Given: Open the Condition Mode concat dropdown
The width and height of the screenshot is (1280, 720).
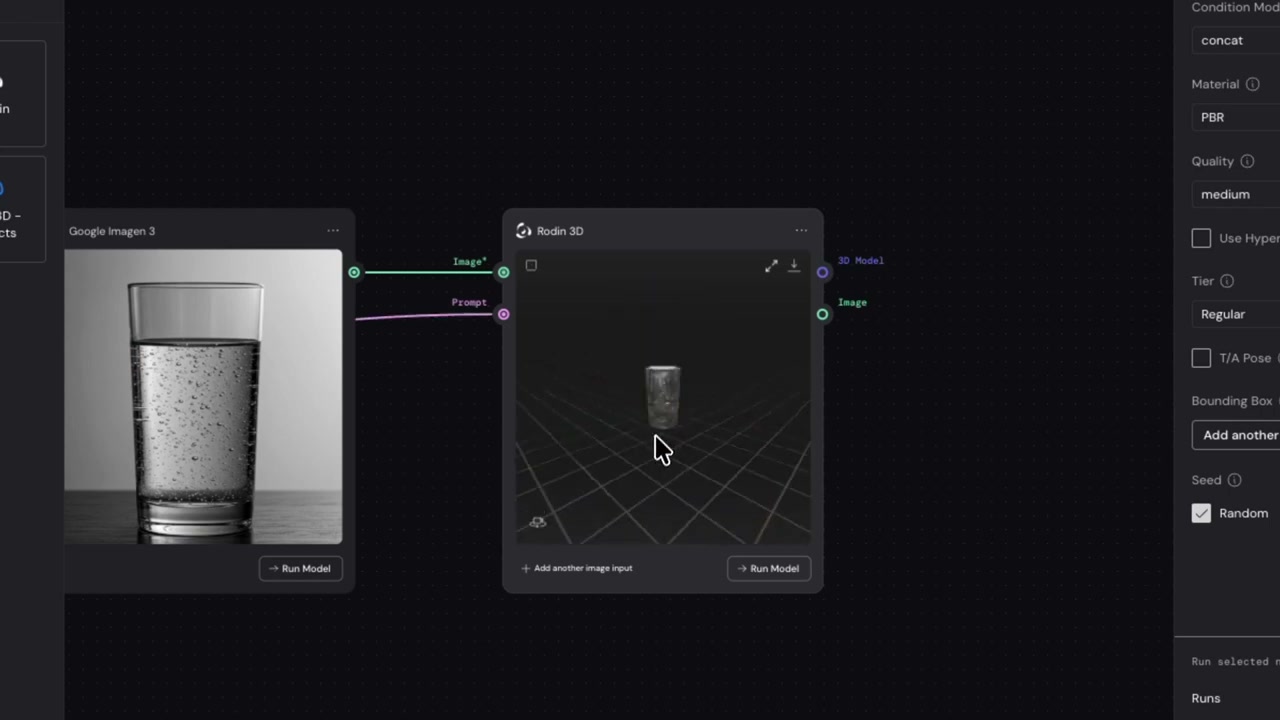Looking at the screenshot, I should tap(1236, 40).
